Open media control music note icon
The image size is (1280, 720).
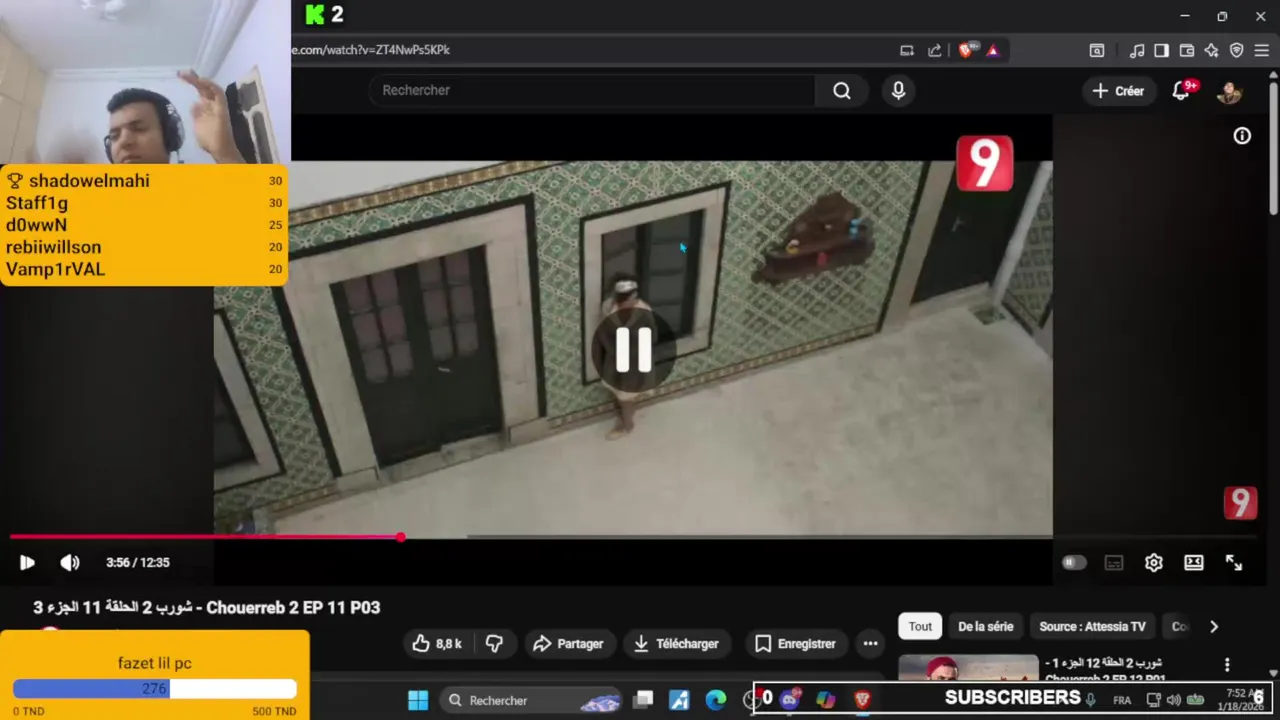click(1137, 50)
